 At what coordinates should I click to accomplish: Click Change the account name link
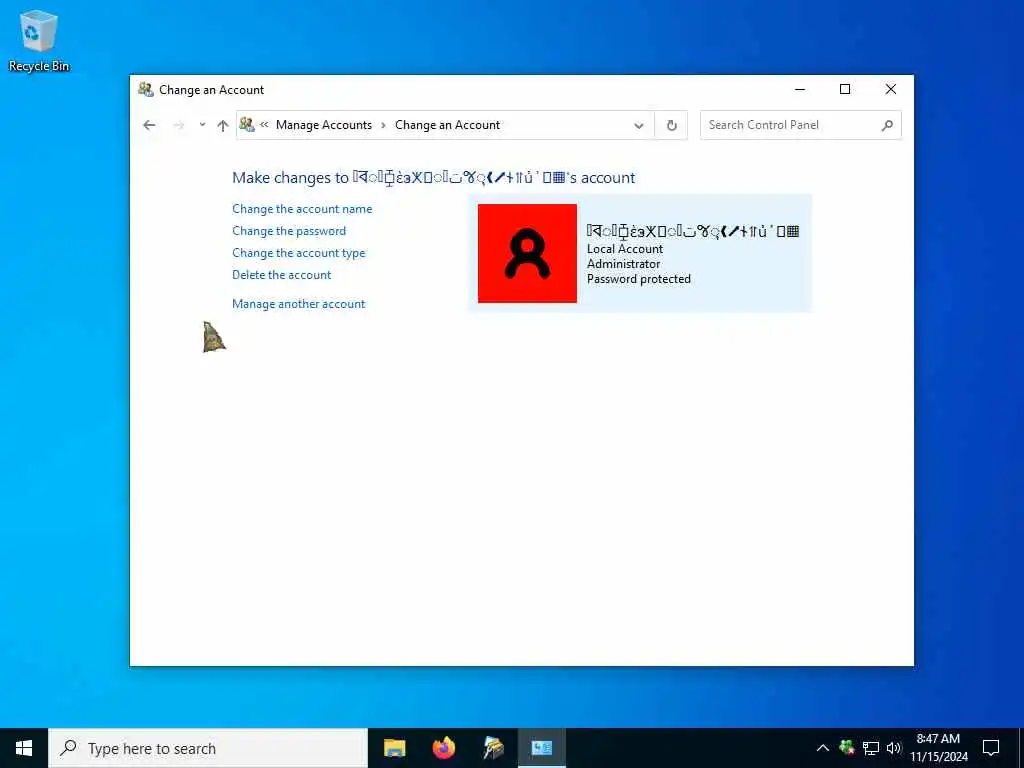(302, 209)
